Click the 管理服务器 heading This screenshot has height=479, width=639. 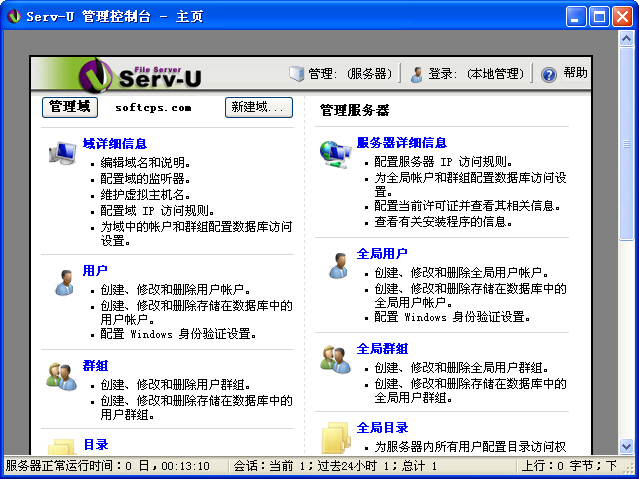(354, 110)
